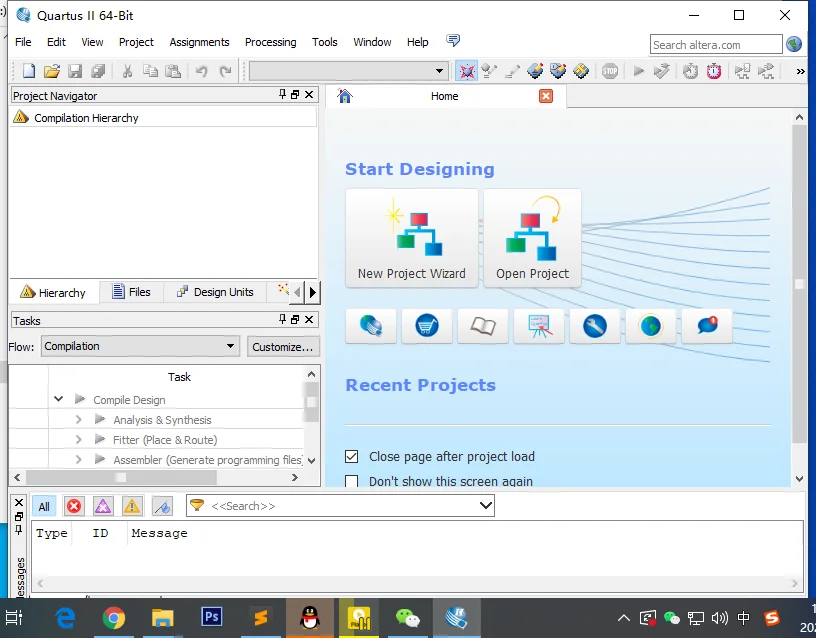The height and width of the screenshot is (638, 816).
Task: Click the feedback speech bubble beside Help menu
Action: pyautogui.click(x=453, y=41)
